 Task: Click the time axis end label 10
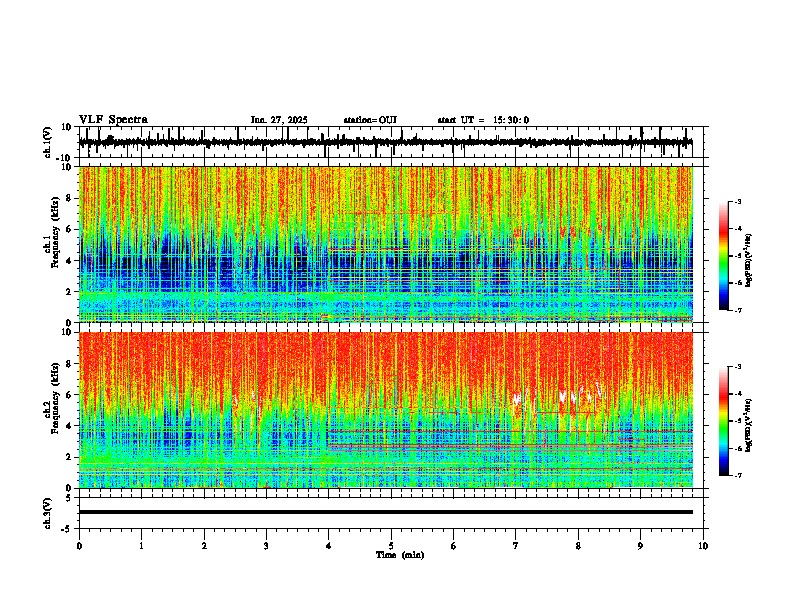(703, 546)
